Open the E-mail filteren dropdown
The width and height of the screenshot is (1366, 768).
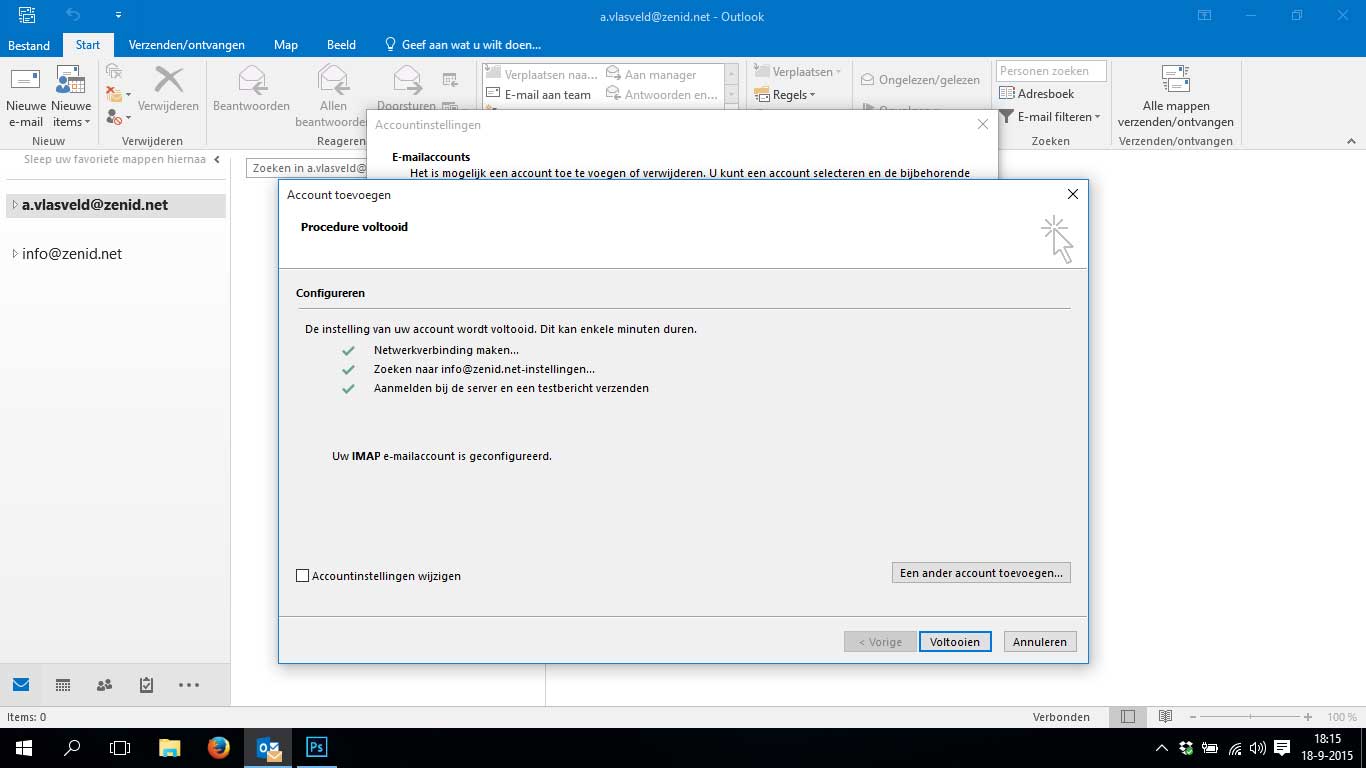[x=1050, y=117]
